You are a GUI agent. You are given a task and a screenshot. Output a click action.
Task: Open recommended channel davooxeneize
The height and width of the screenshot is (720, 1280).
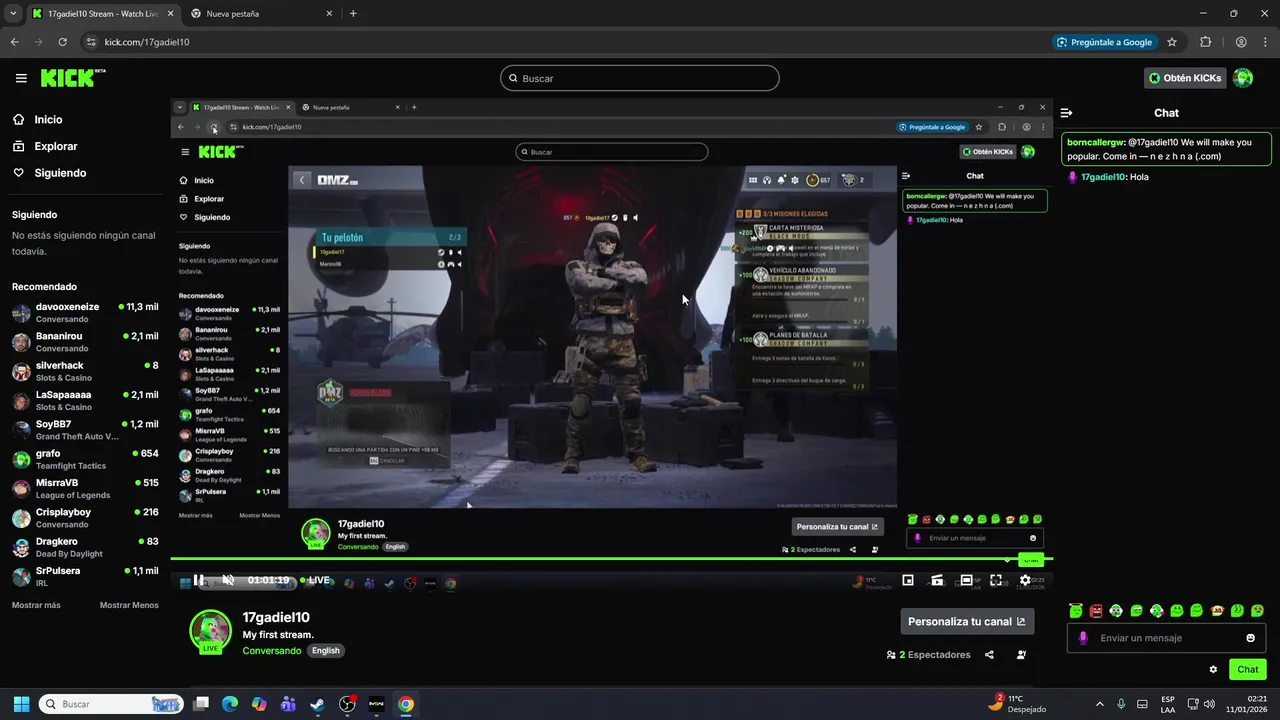[85, 312]
